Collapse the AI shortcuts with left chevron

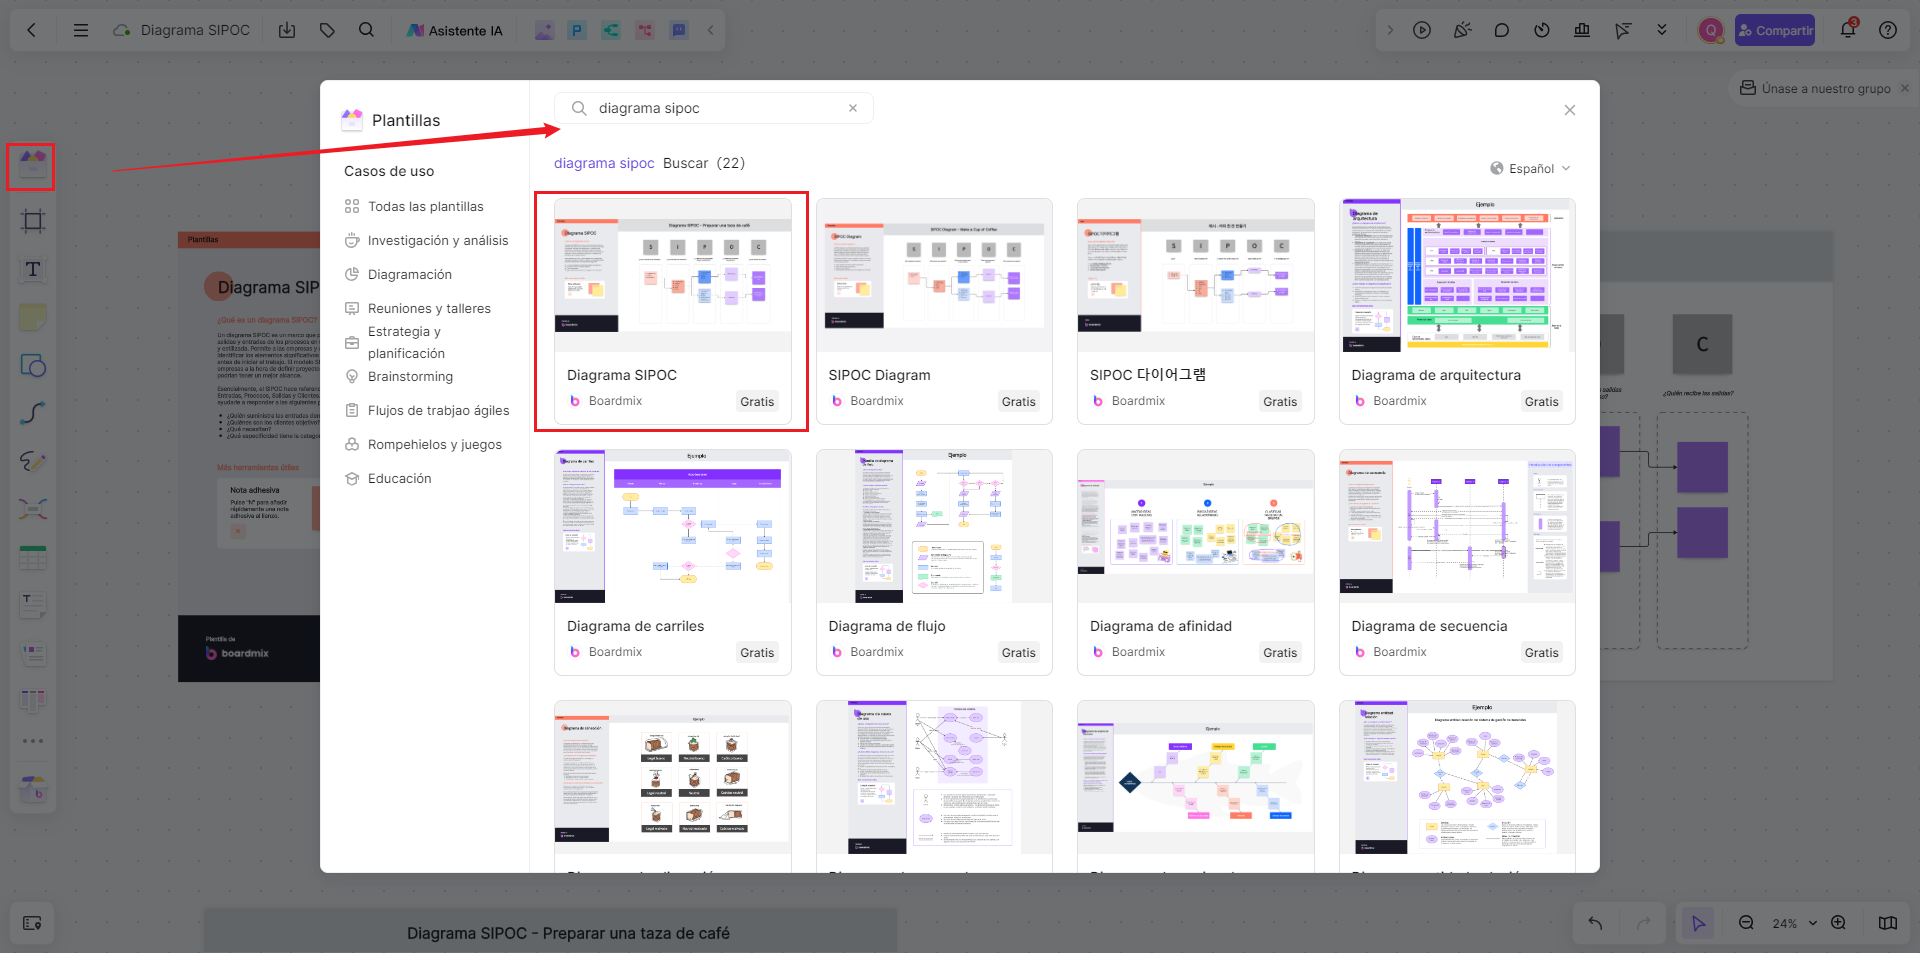click(x=710, y=30)
